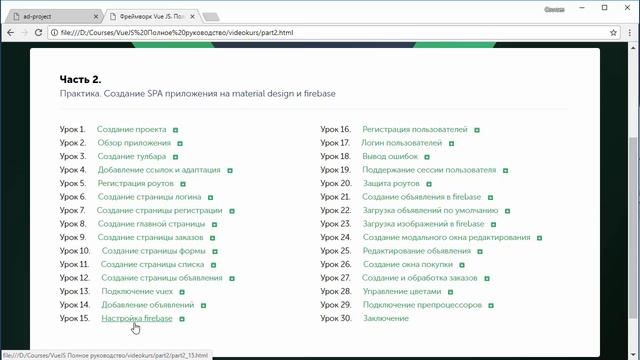640x360 pixels.
Task: Click the site info icon in the address bar
Action: pyautogui.click(x=54, y=33)
